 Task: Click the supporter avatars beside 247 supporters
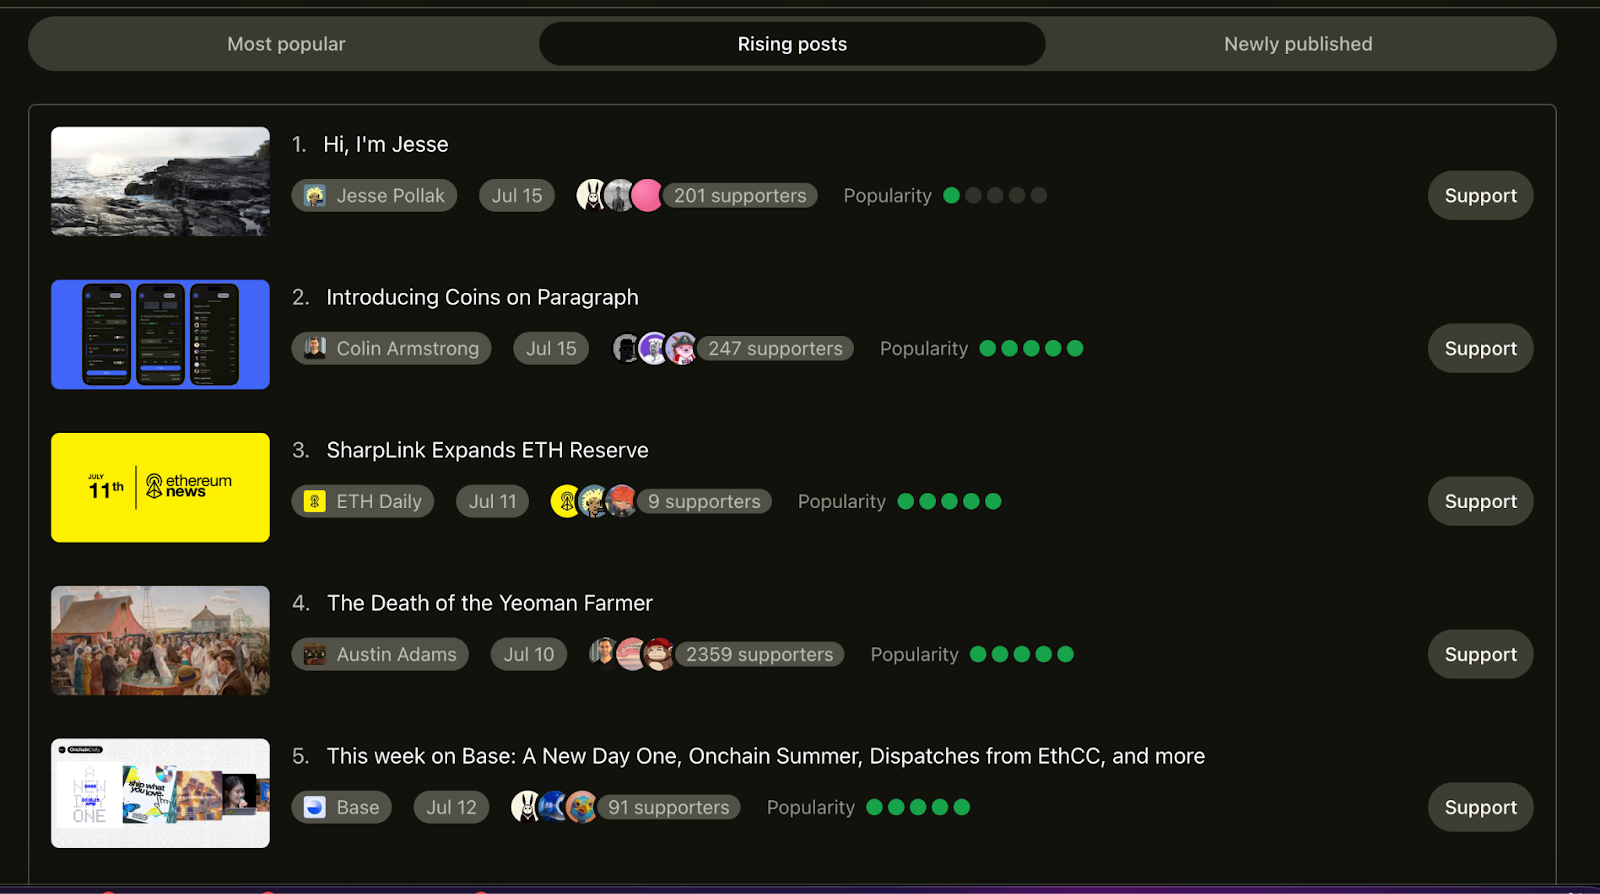(x=654, y=348)
